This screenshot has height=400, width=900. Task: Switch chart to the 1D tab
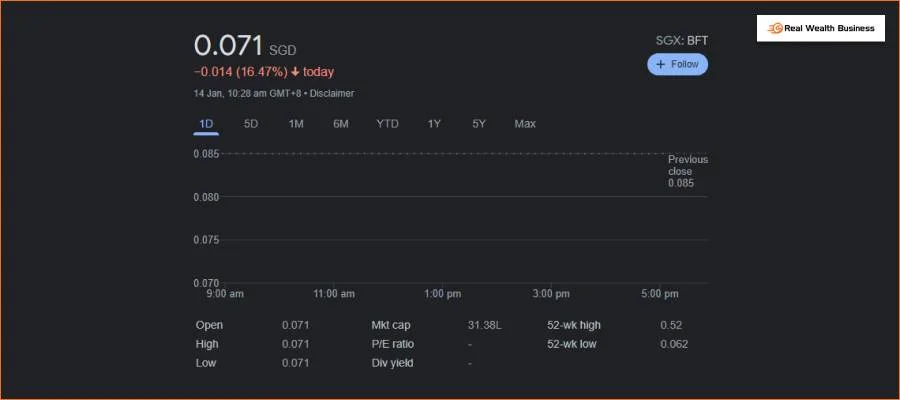206,124
